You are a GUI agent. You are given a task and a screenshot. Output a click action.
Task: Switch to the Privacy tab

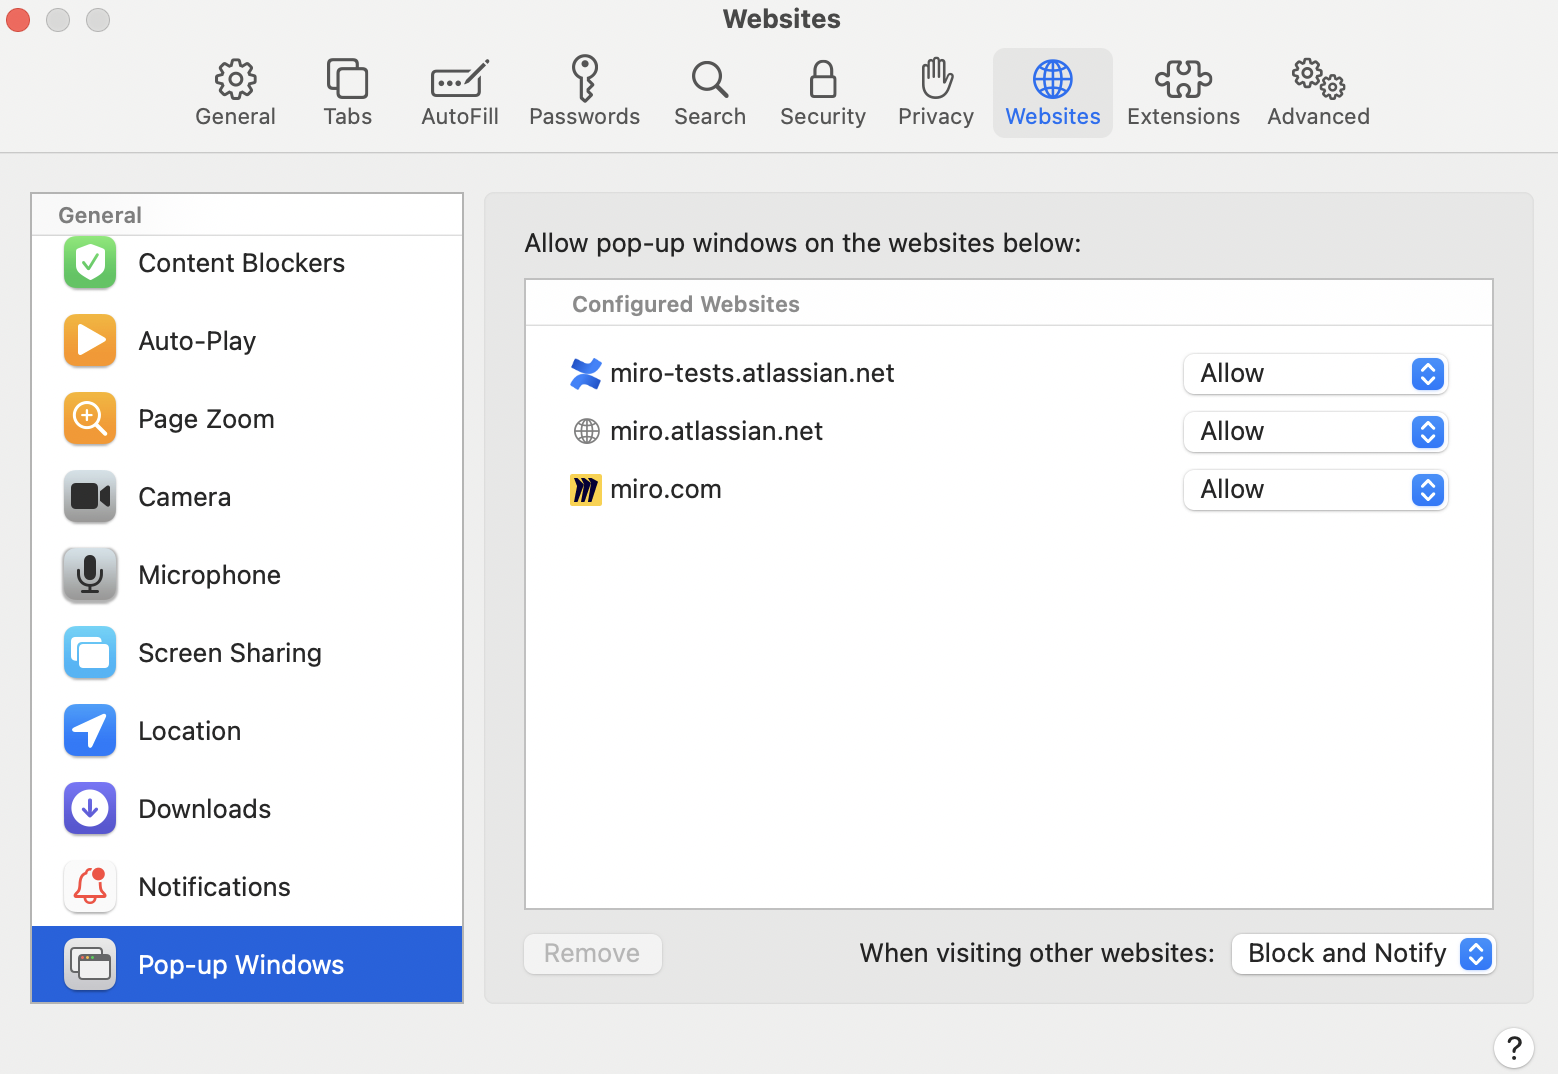coord(935,93)
